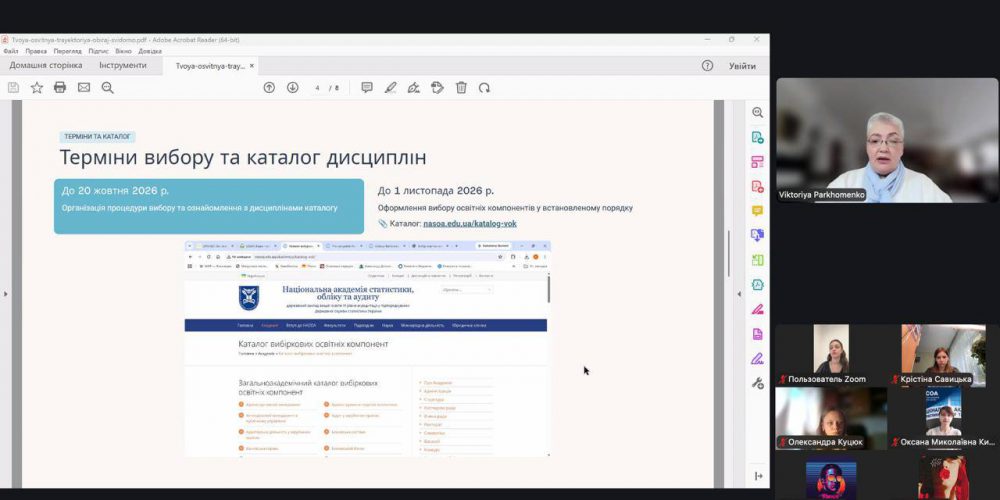
Task: Send the file by email envelope icon
Action: pyautogui.click(x=84, y=87)
